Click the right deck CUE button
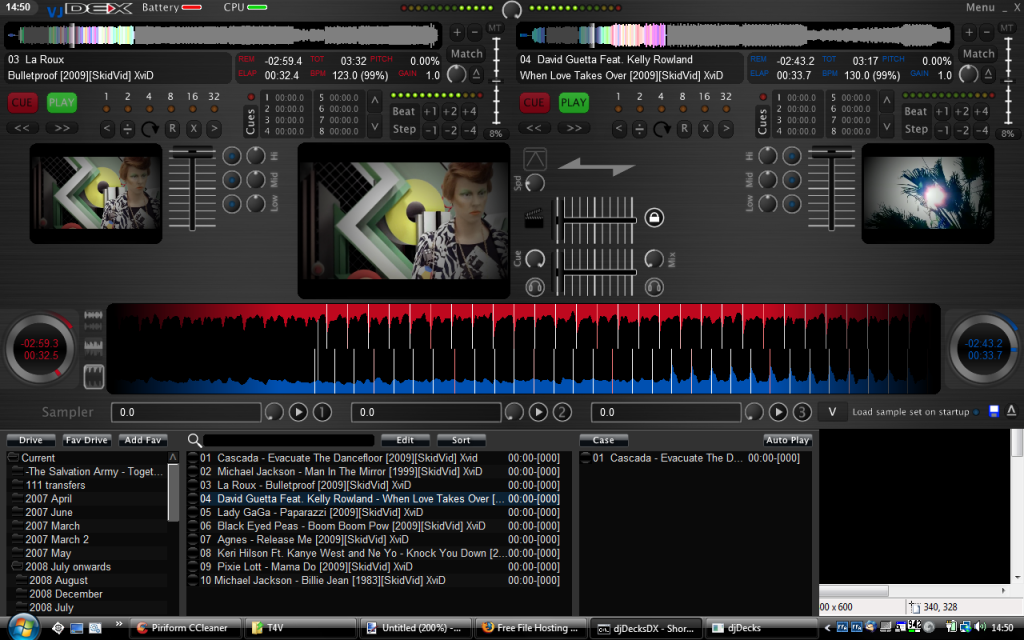The height and width of the screenshot is (640, 1024). (534, 103)
